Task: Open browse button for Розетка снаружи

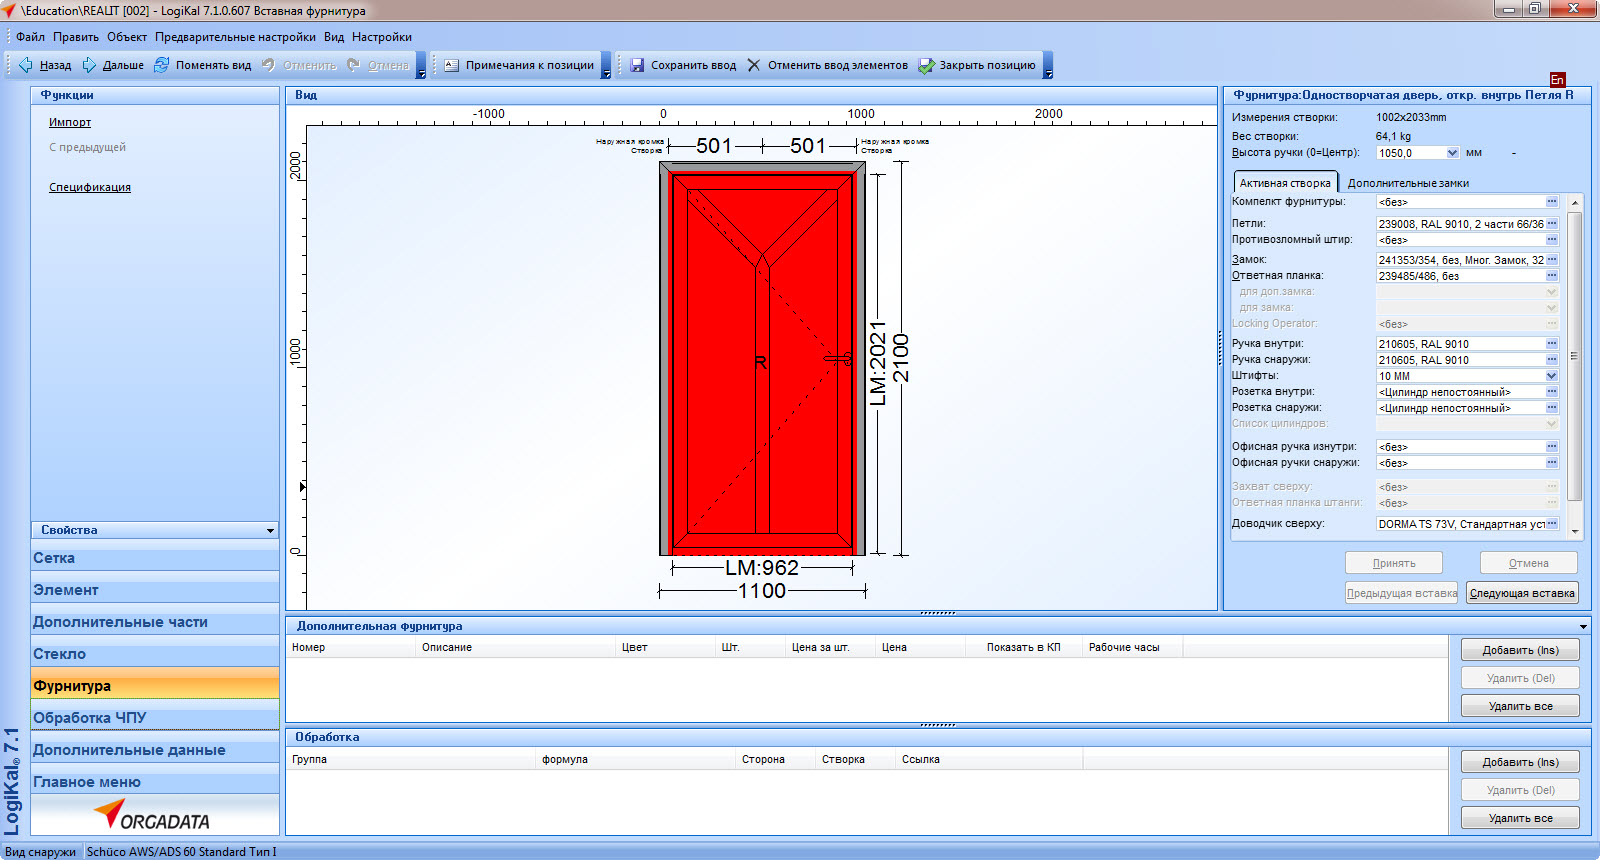Action: tap(1552, 408)
